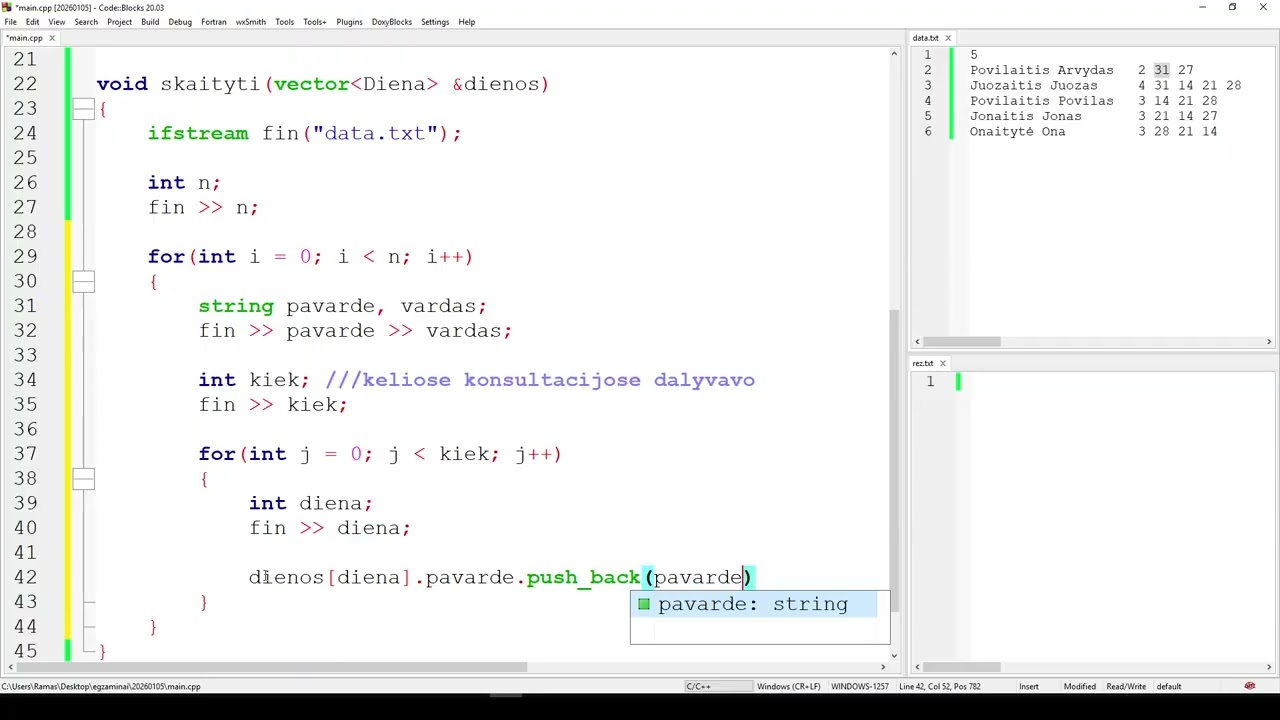This screenshot has height=720, width=1280.
Task: Open the Tools+ menu
Action: coord(314,22)
